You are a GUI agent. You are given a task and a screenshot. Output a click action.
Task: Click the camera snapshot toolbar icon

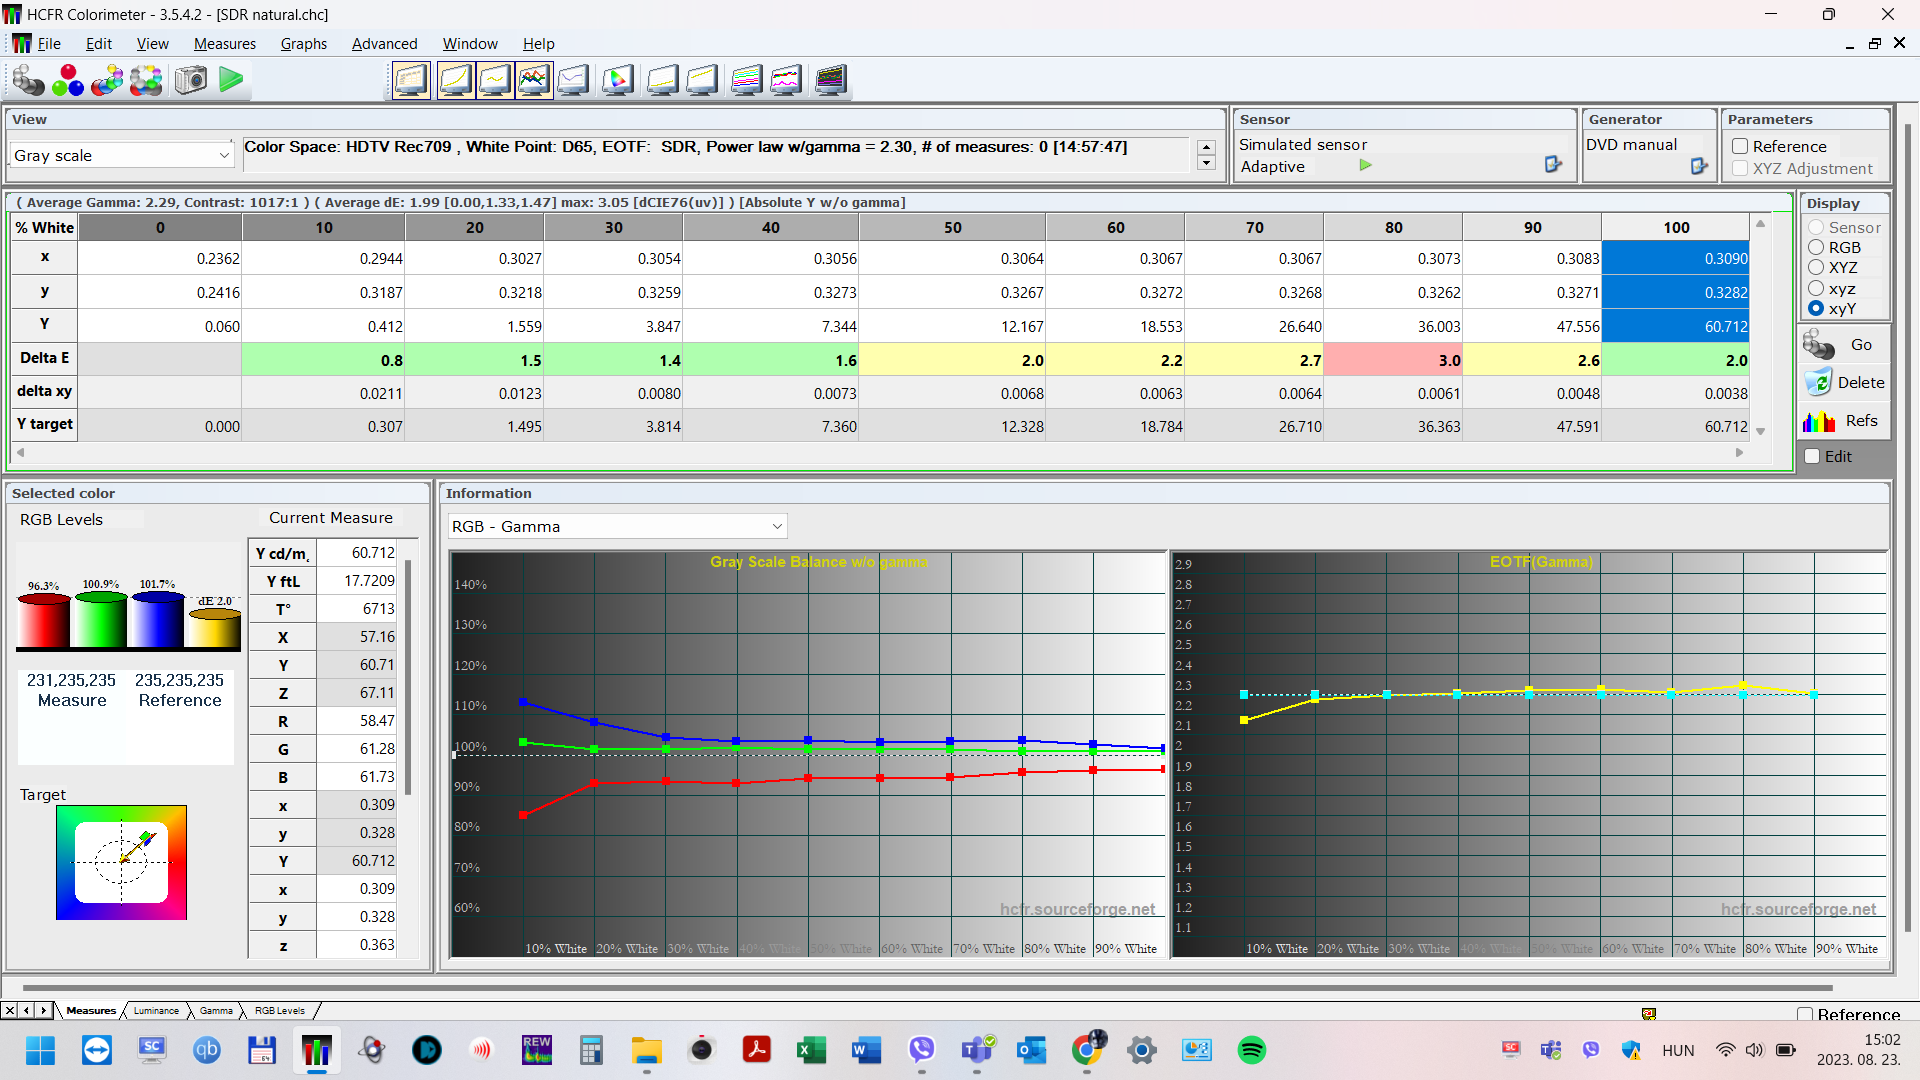coord(190,80)
